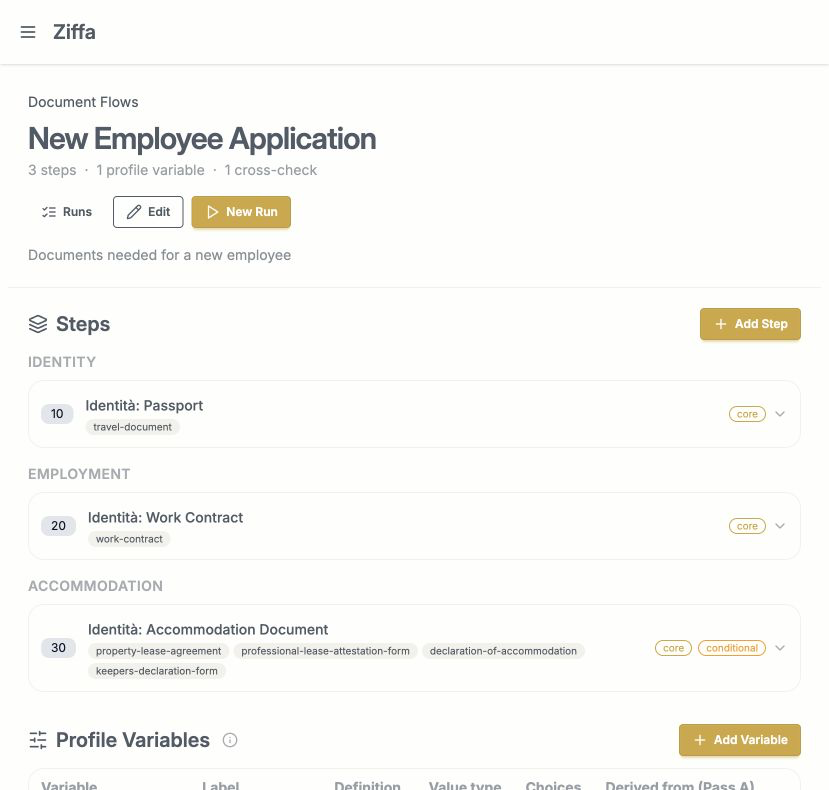
Task: Click the info icon beside Profile Variables
Action: coord(229,740)
